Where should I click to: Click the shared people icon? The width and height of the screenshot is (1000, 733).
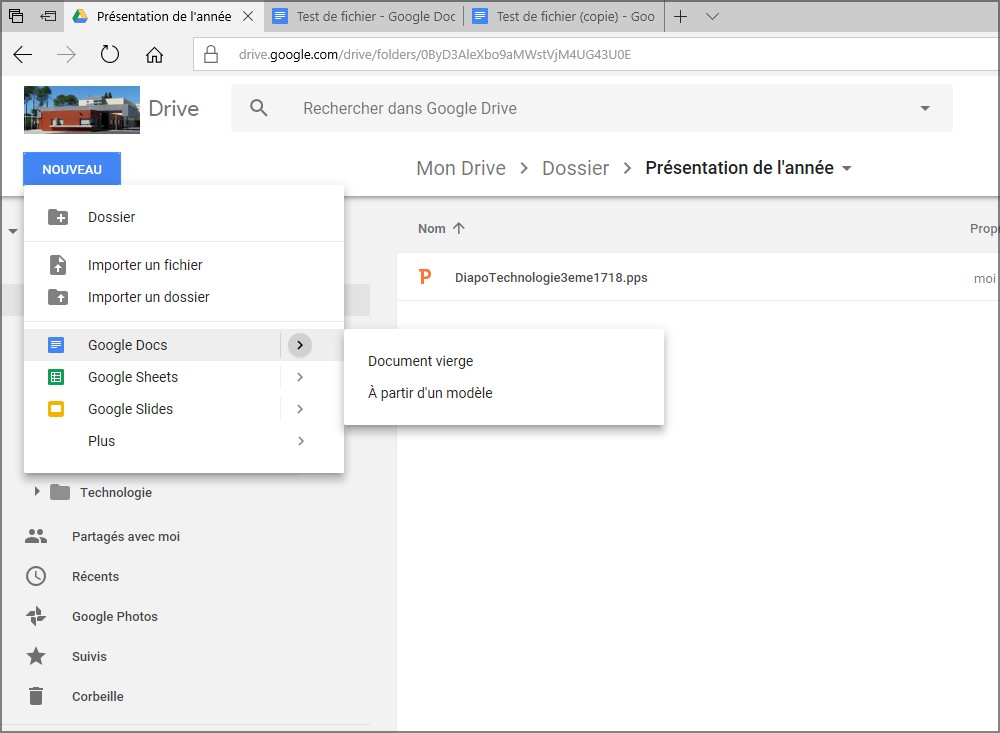point(36,536)
